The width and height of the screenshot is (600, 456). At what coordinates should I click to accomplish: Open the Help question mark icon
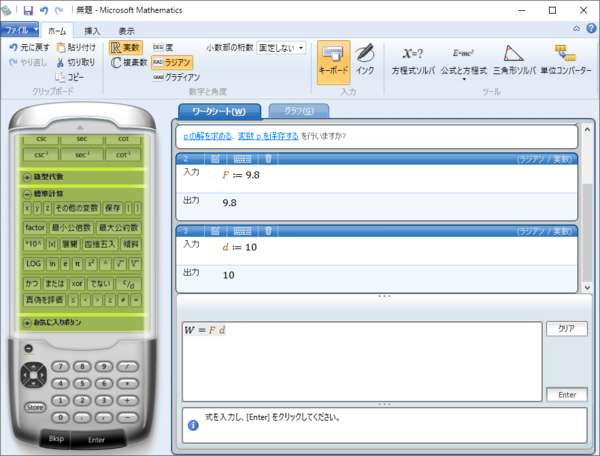(x=591, y=28)
